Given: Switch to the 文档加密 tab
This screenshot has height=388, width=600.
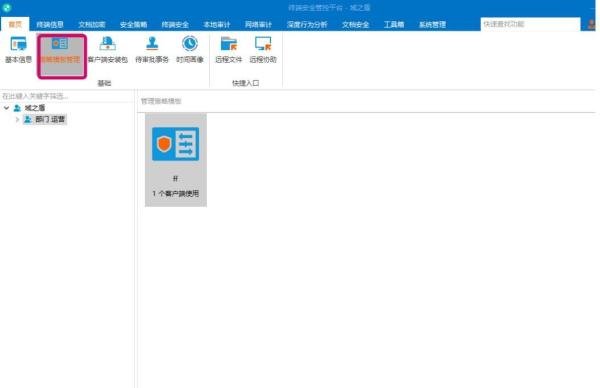Looking at the screenshot, I should [x=92, y=24].
